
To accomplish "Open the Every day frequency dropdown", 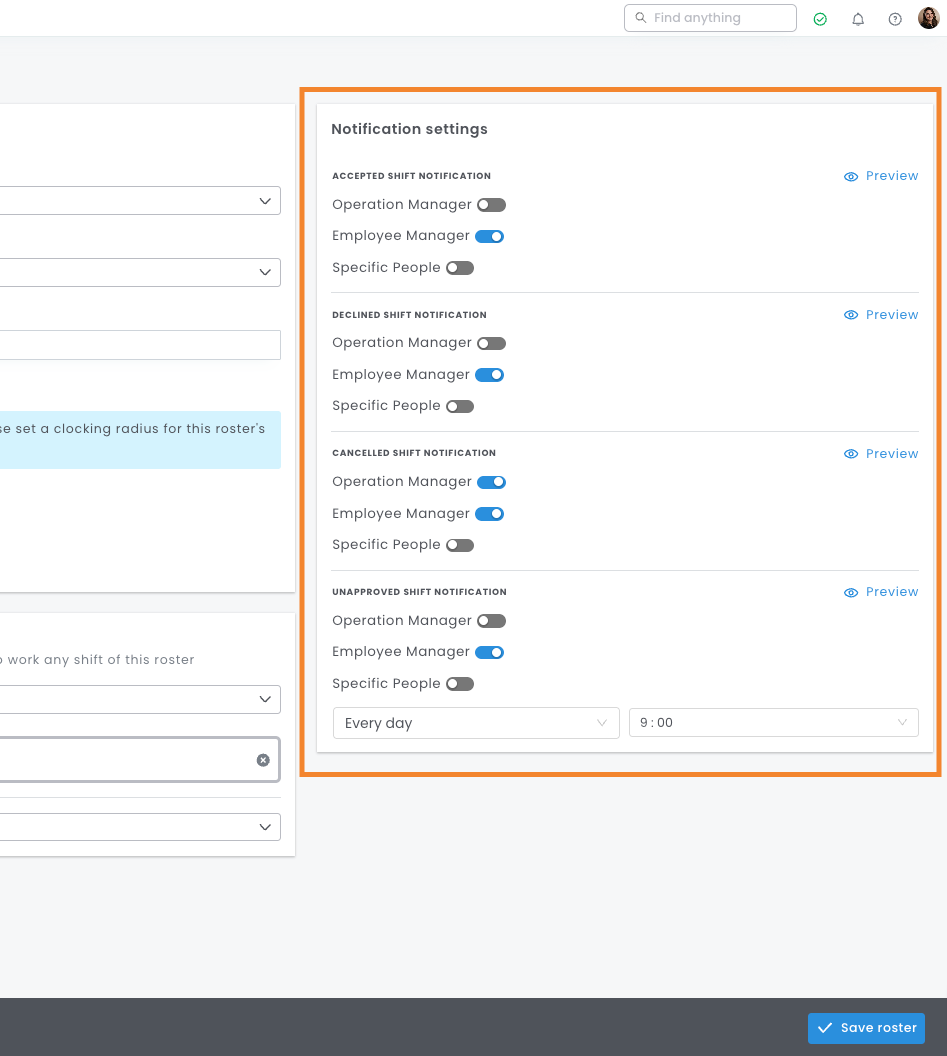I will (476, 723).
